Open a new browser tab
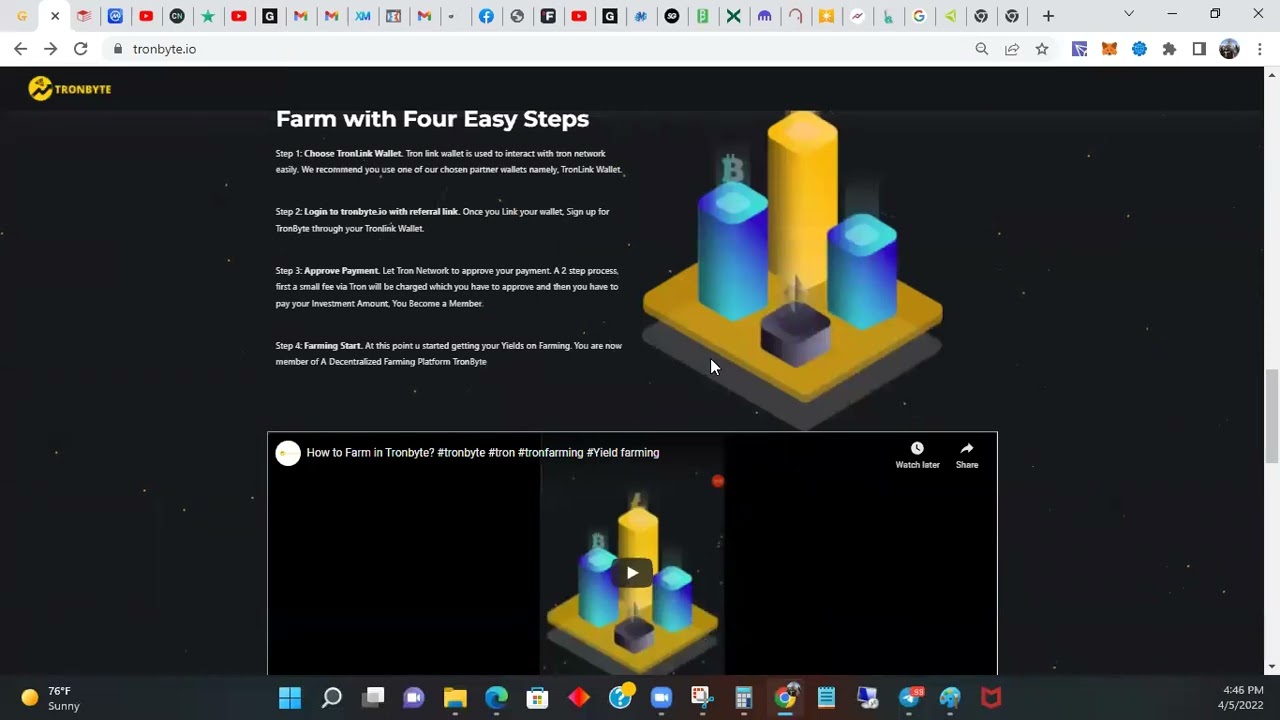Screen dimensions: 1280x720 click(x=1048, y=16)
